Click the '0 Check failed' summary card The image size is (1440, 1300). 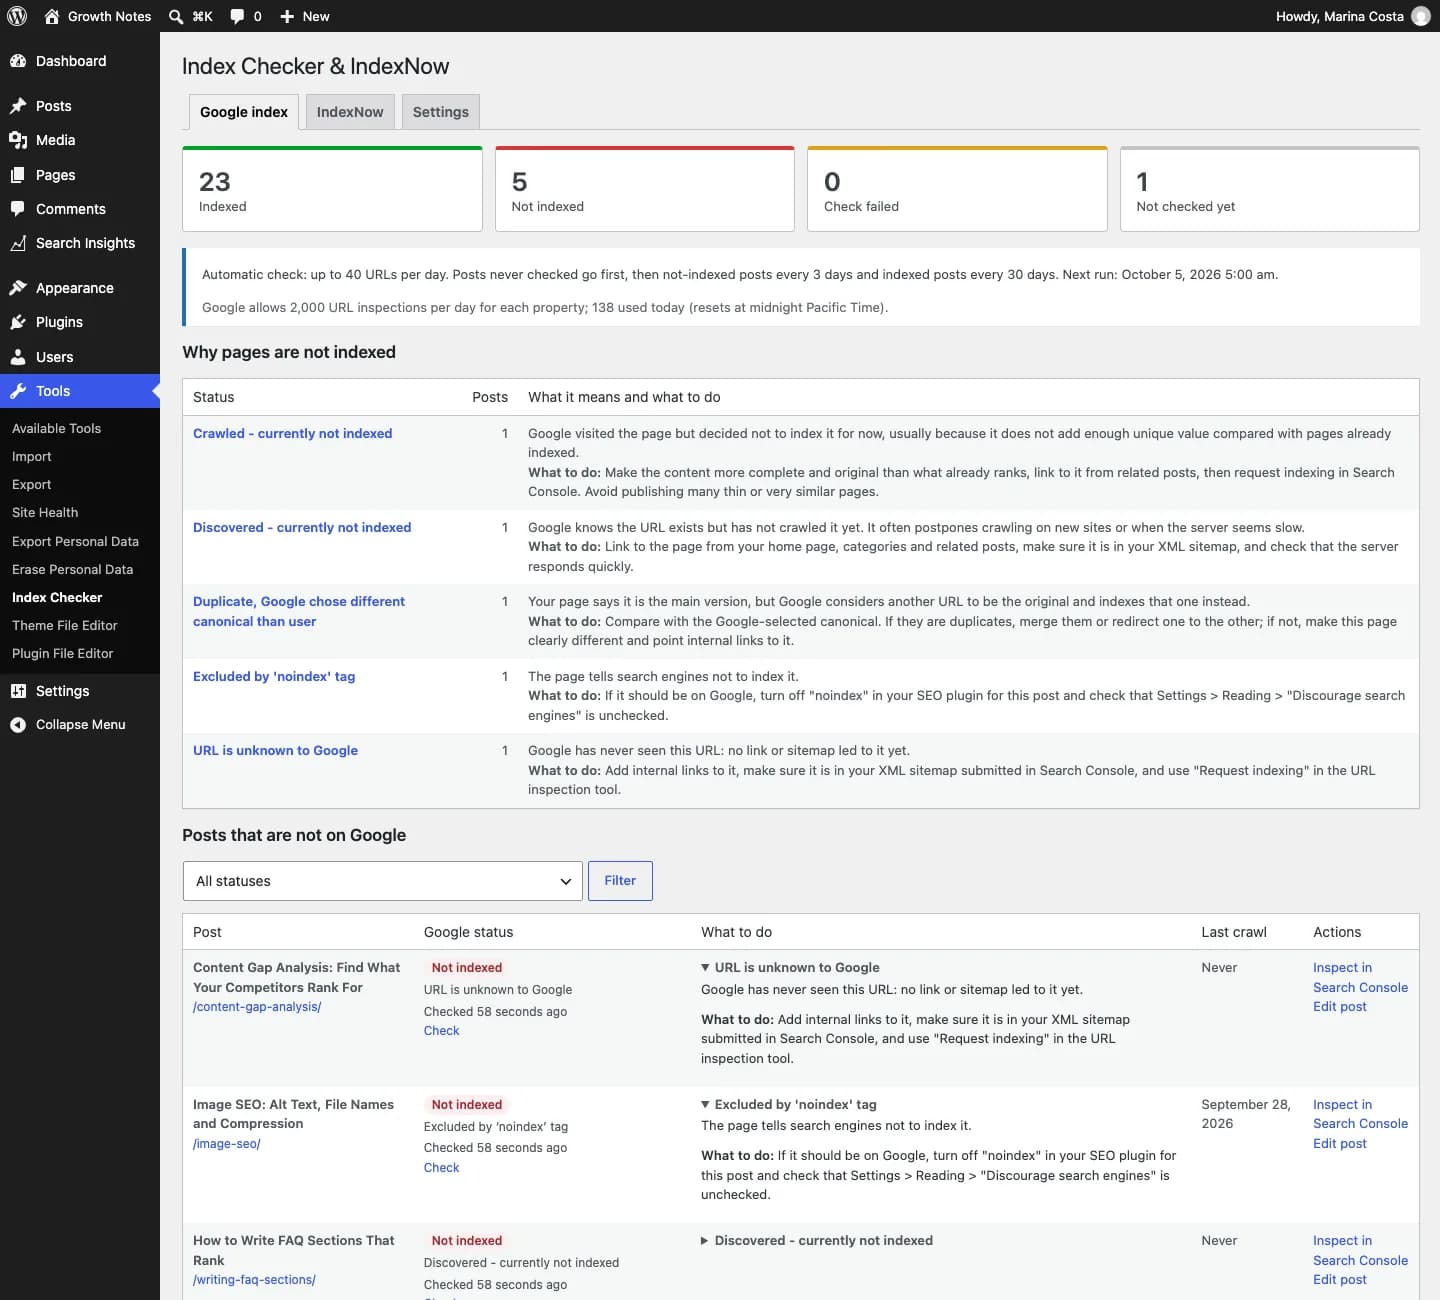(957, 189)
